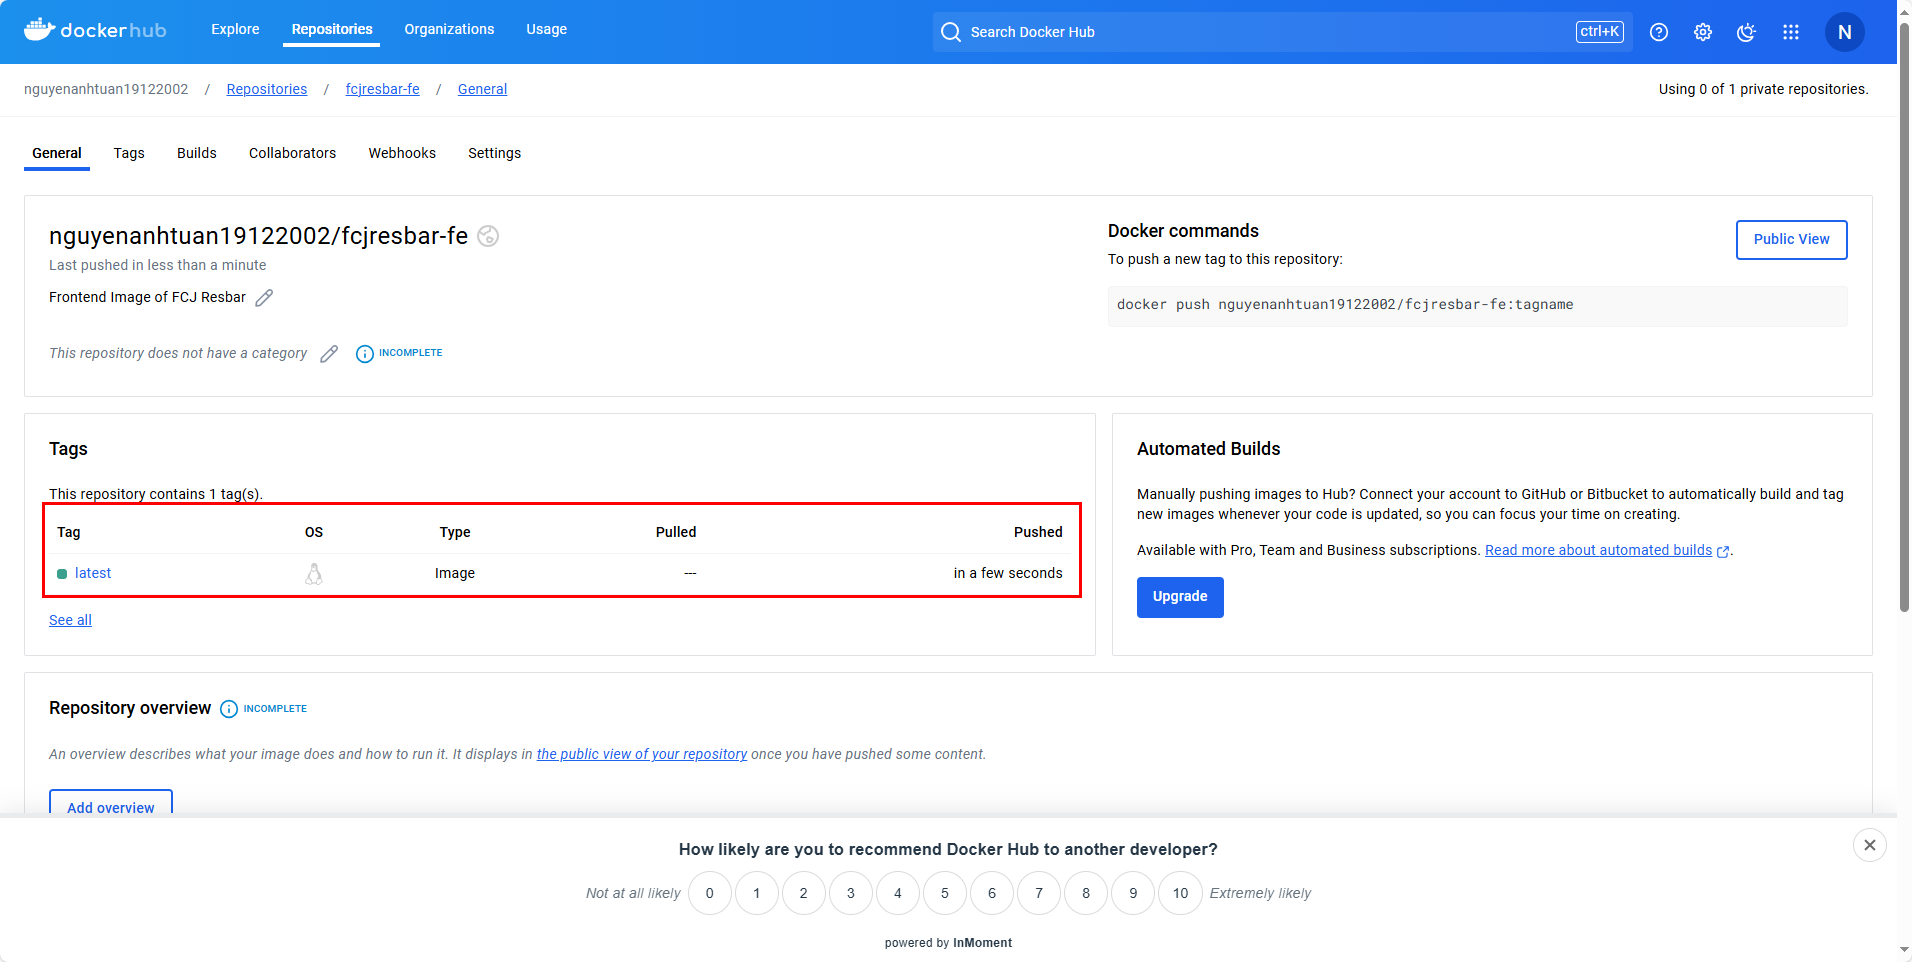Viewport: 1912px width, 962px height.
Task: Click the fcjresbar-fe breadcrumb link
Action: [383, 89]
